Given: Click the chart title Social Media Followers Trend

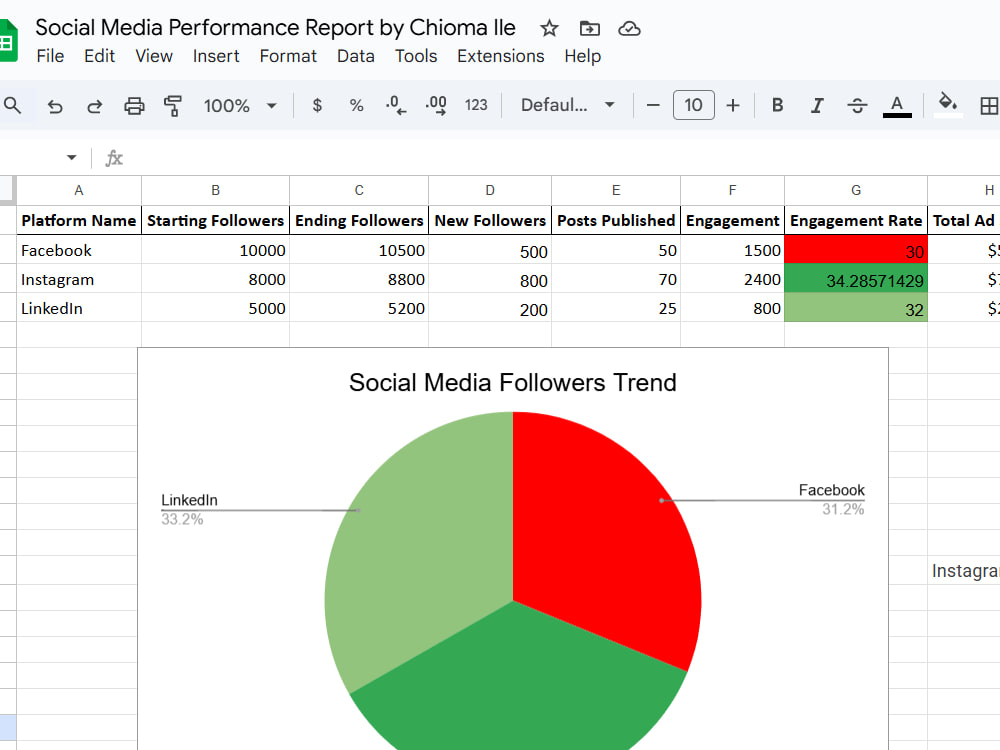Looking at the screenshot, I should 513,383.
